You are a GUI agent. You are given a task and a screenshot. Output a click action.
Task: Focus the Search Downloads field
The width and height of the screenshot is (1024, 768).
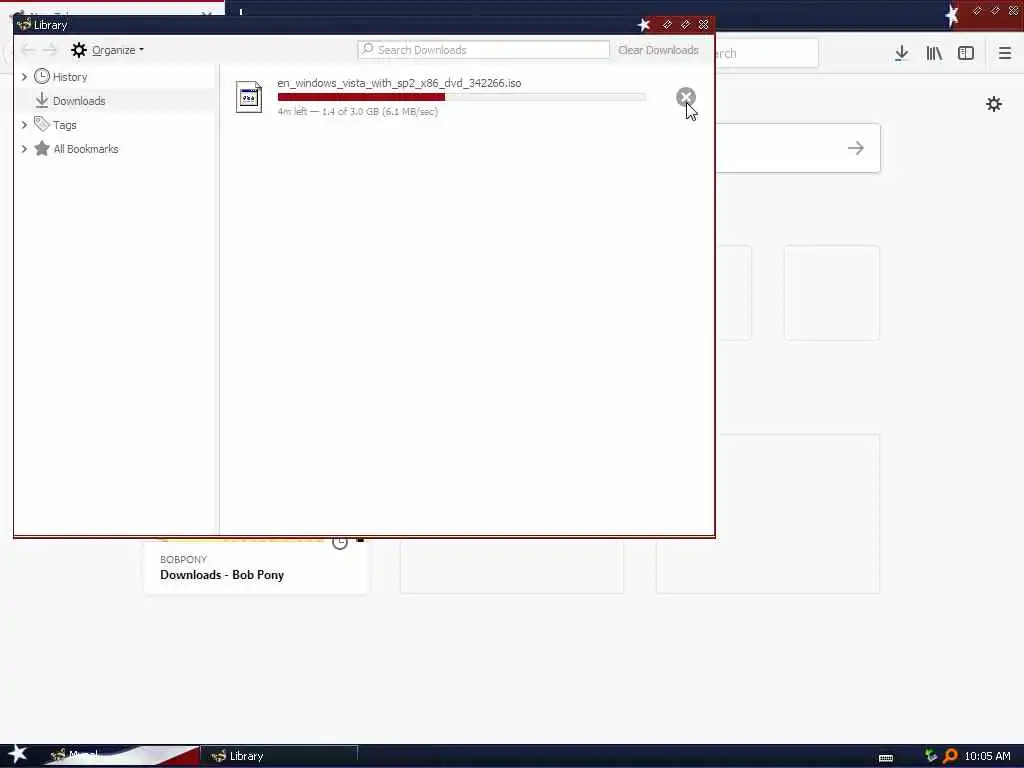[x=483, y=50]
